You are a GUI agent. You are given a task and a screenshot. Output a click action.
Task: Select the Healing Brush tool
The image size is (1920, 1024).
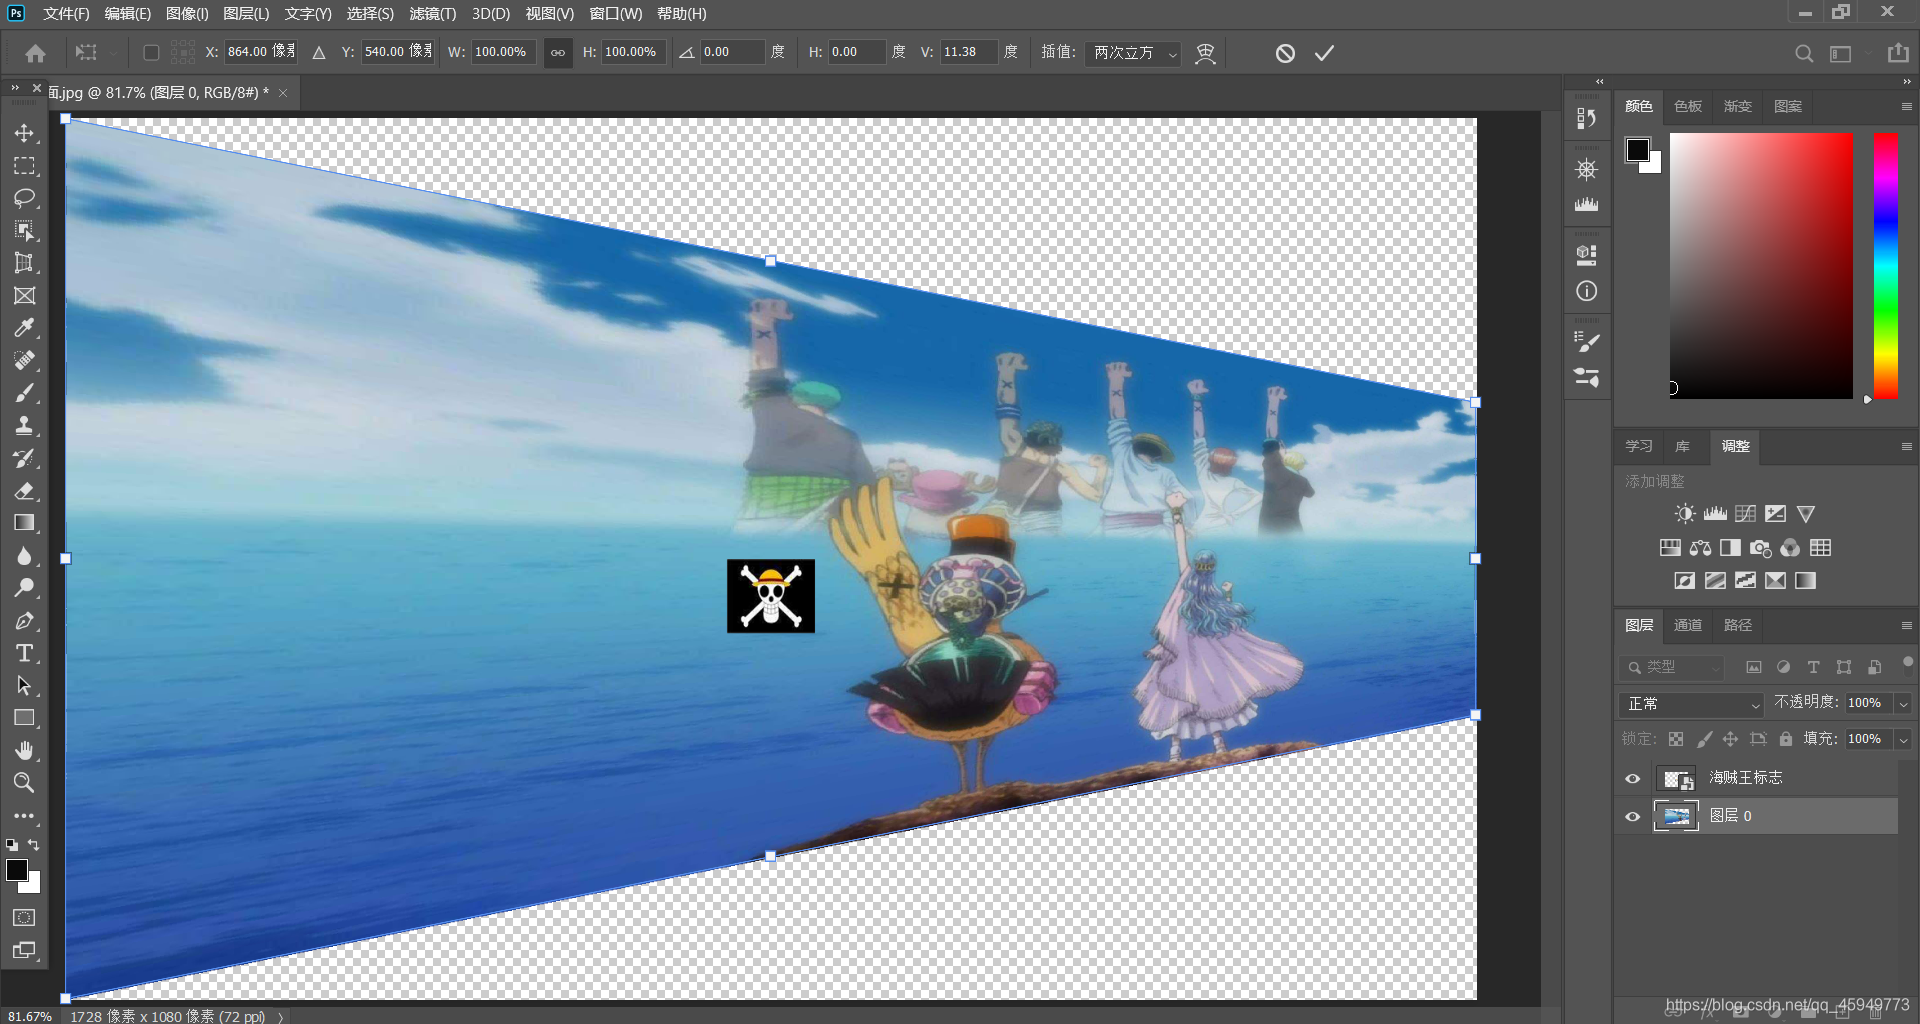(x=24, y=361)
